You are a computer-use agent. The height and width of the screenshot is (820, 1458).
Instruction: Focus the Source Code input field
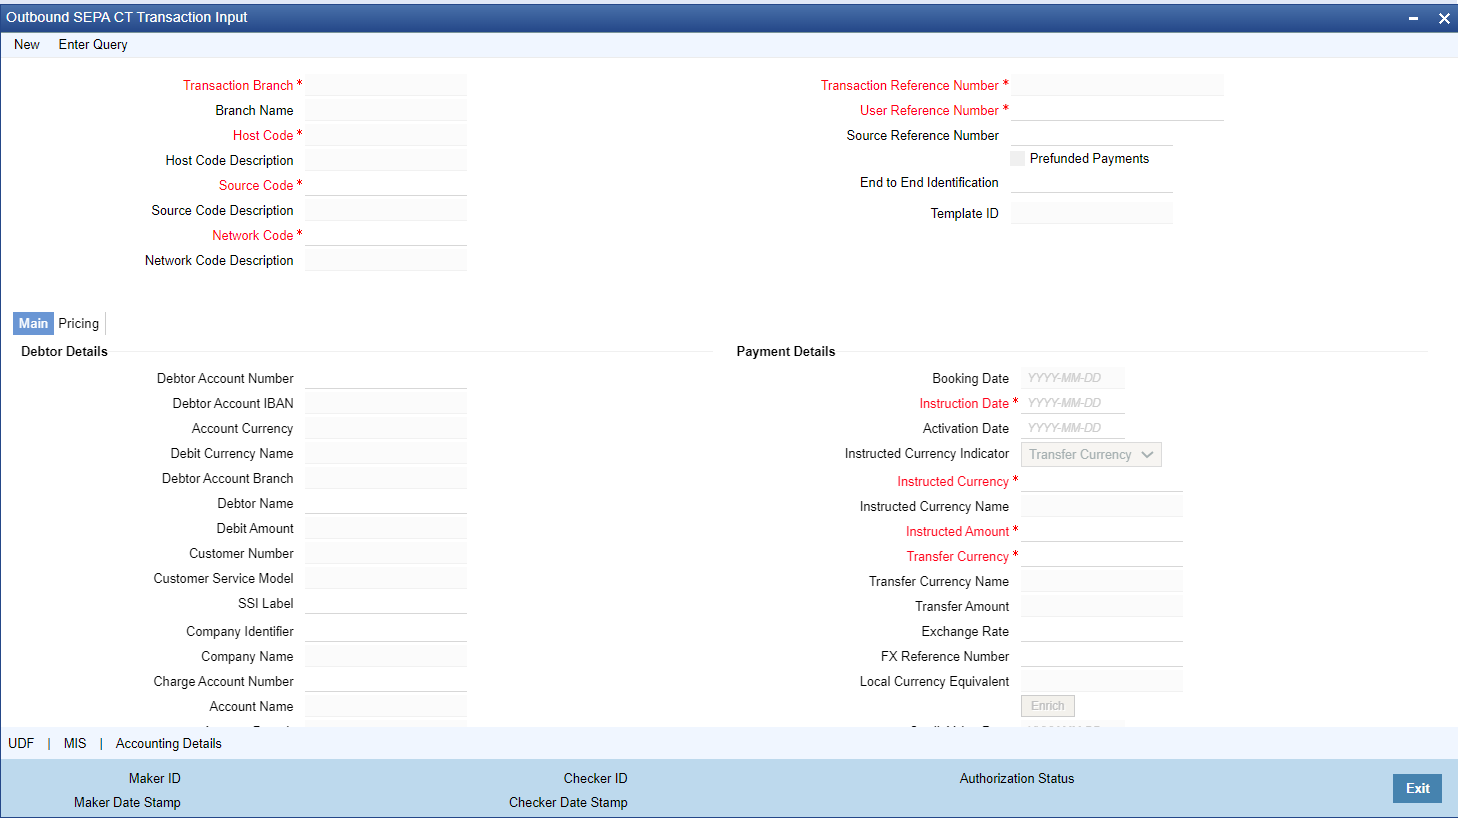tap(386, 185)
